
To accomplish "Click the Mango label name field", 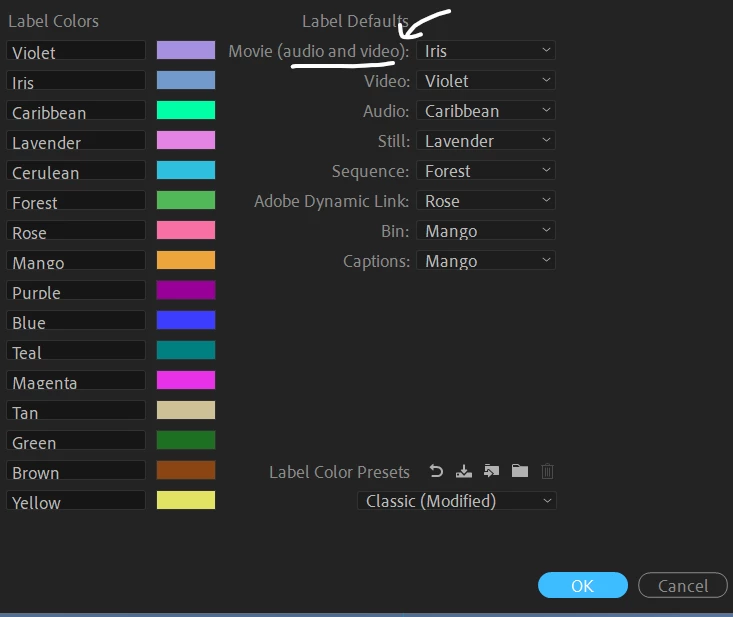I will (x=76, y=260).
